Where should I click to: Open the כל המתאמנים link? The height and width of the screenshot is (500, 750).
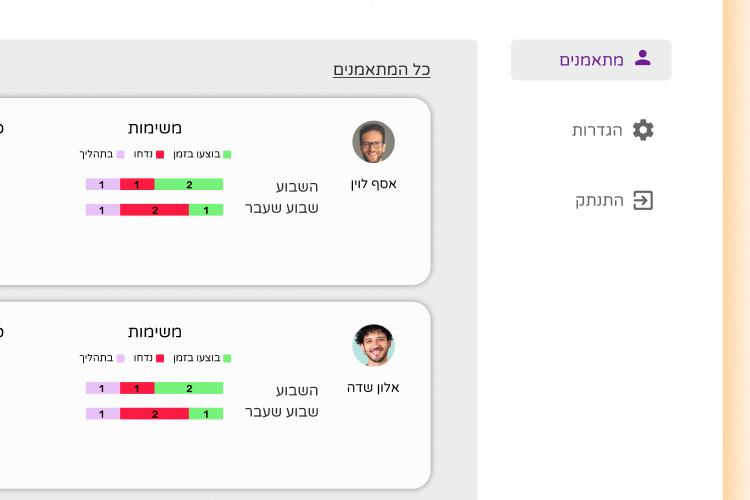(x=382, y=70)
